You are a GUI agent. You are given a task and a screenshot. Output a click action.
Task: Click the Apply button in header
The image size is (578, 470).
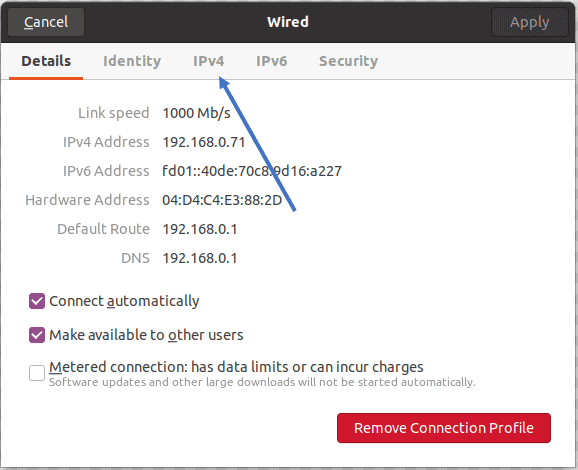point(530,22)
